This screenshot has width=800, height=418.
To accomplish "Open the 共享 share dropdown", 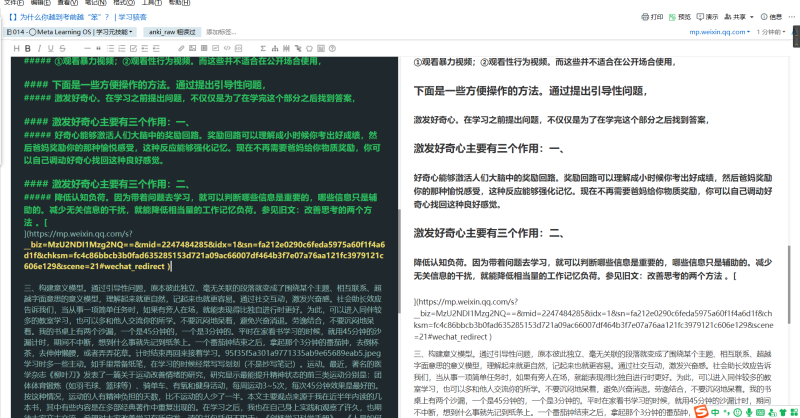I will point(739,17).
